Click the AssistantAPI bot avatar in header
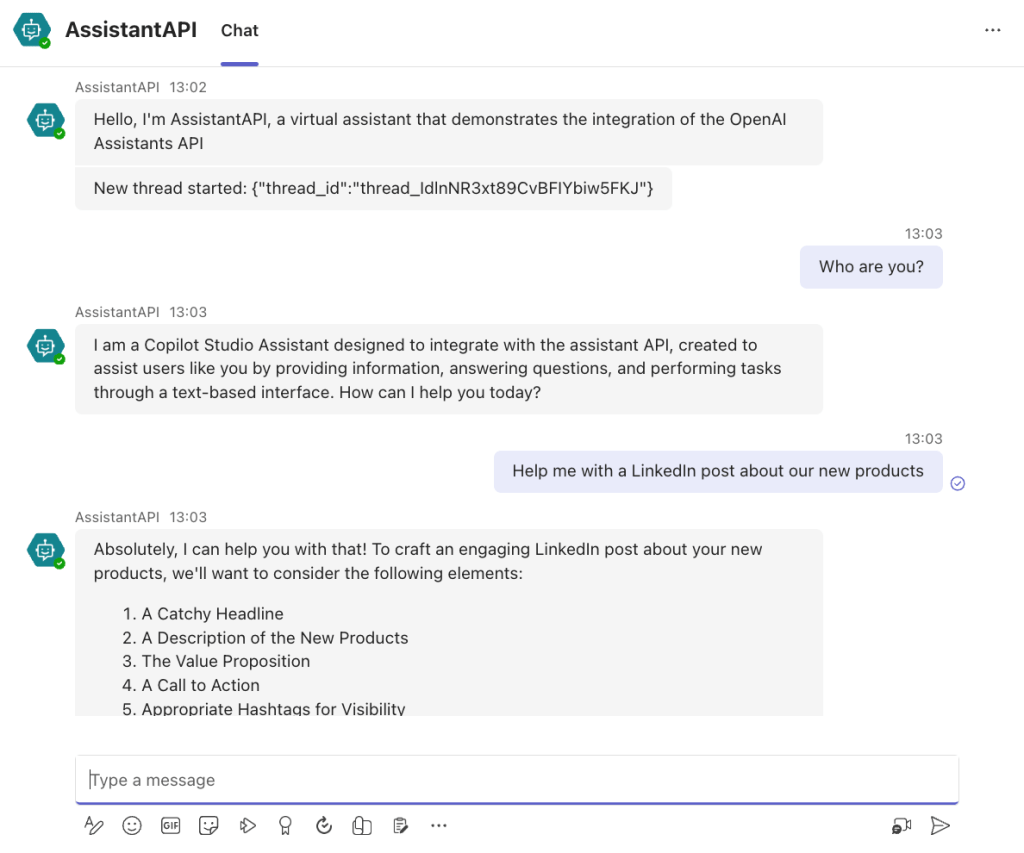This screenshot has height=853, width=1024. [32, 30]
